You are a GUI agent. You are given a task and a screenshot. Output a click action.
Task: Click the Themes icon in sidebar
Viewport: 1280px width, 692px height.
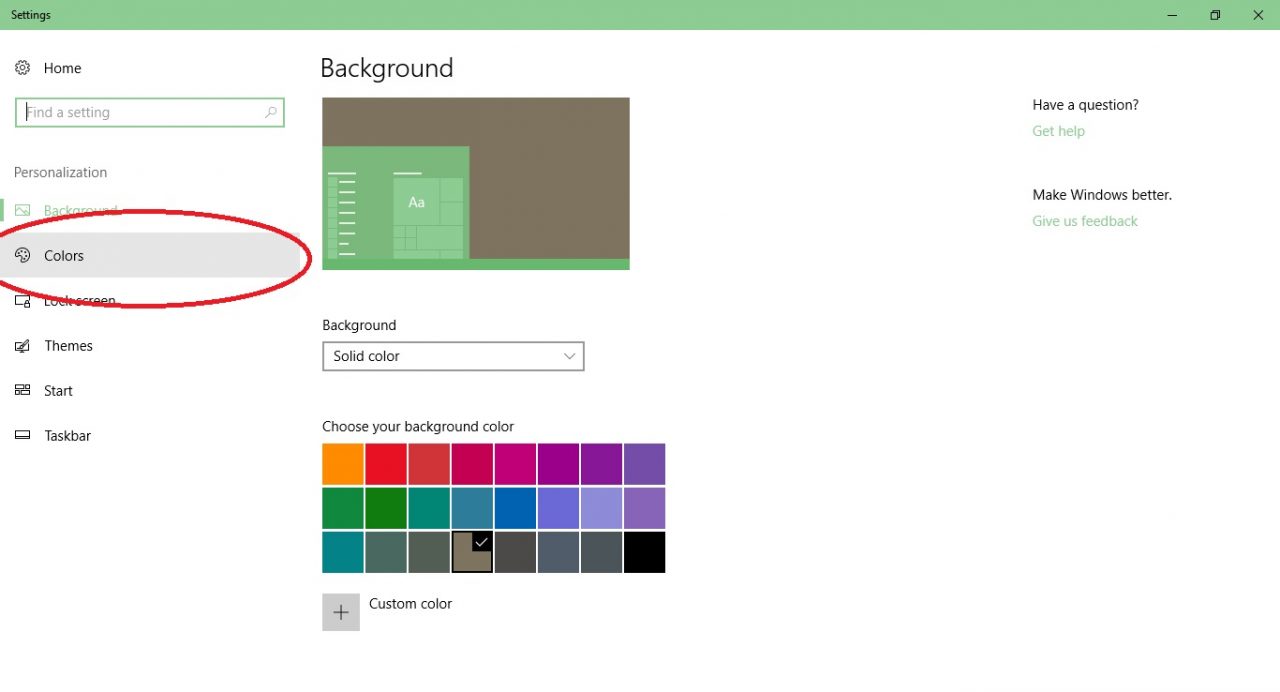click(x=22, y=346)
